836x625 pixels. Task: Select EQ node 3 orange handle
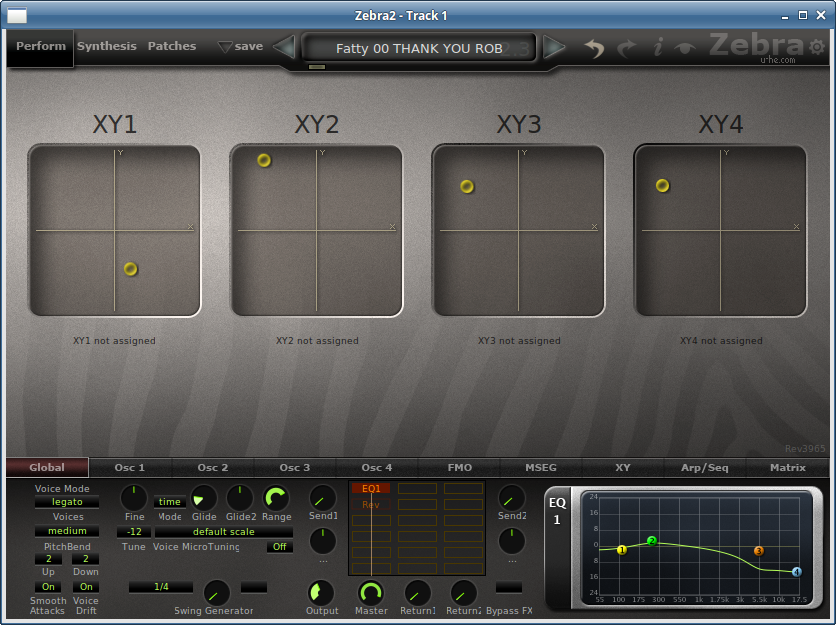[759, 551]
